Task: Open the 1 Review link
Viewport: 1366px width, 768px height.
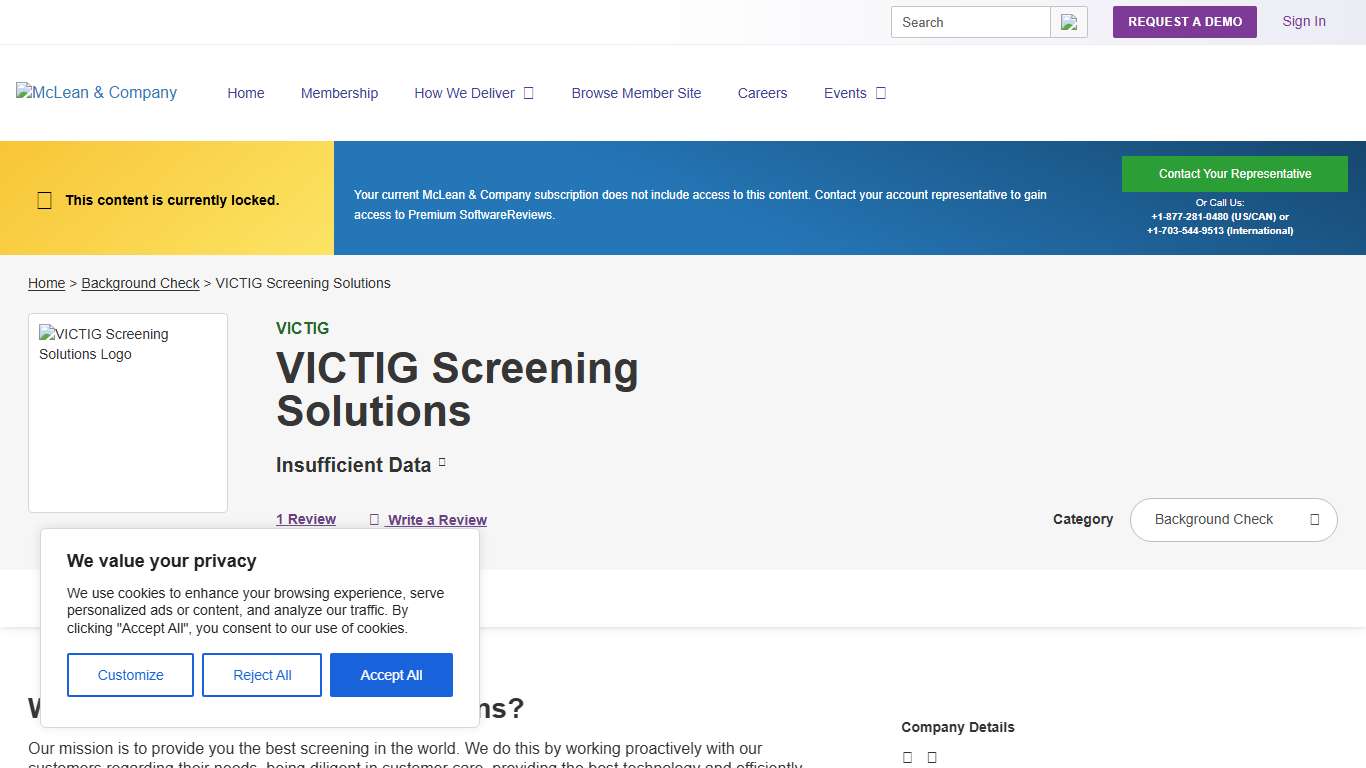Action: (x=305, y=519)
